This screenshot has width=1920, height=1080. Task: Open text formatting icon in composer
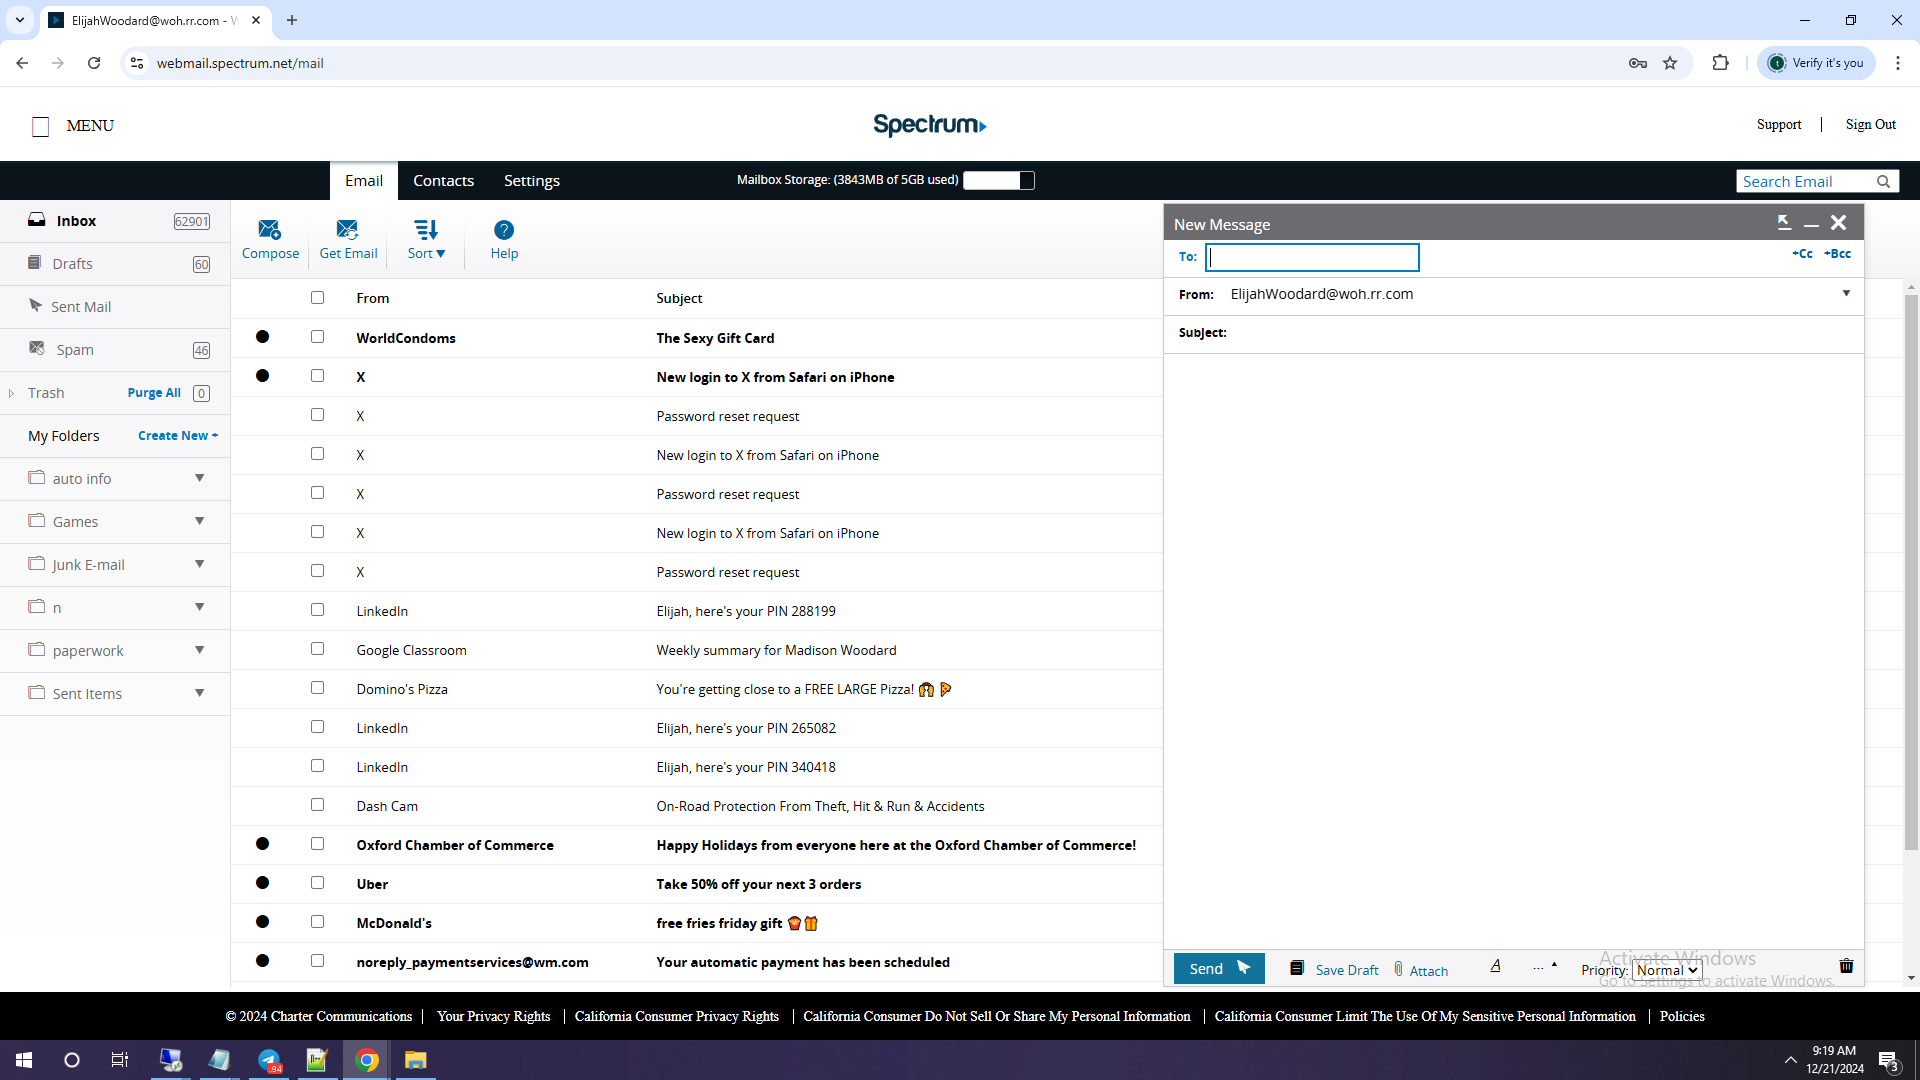tap(1495, 966)
